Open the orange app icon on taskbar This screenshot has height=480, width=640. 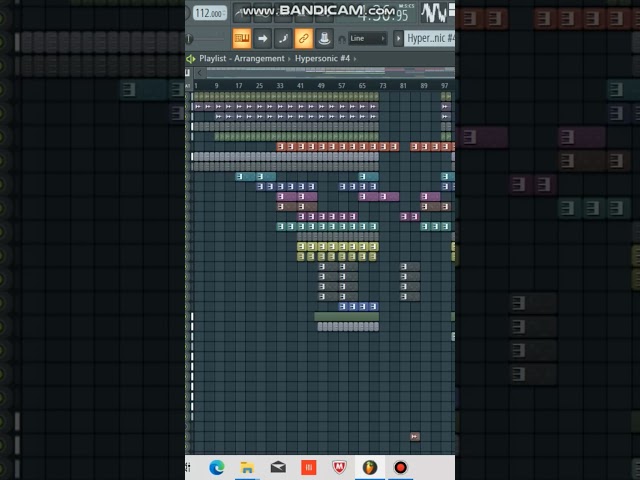click(x=309, y=467)
